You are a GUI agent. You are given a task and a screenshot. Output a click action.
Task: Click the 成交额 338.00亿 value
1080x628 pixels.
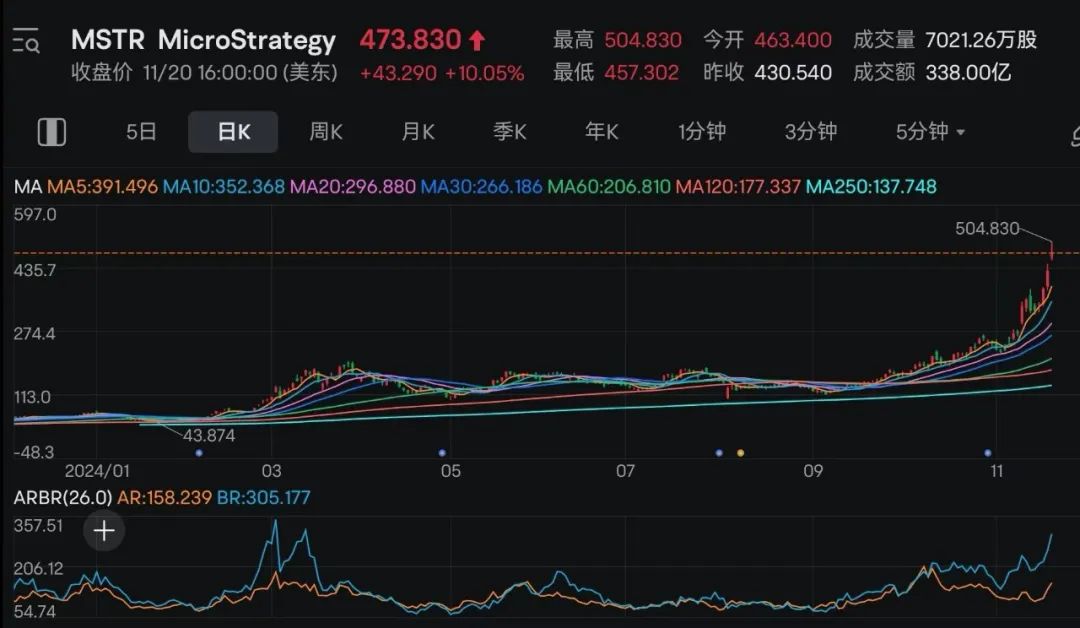968,72
